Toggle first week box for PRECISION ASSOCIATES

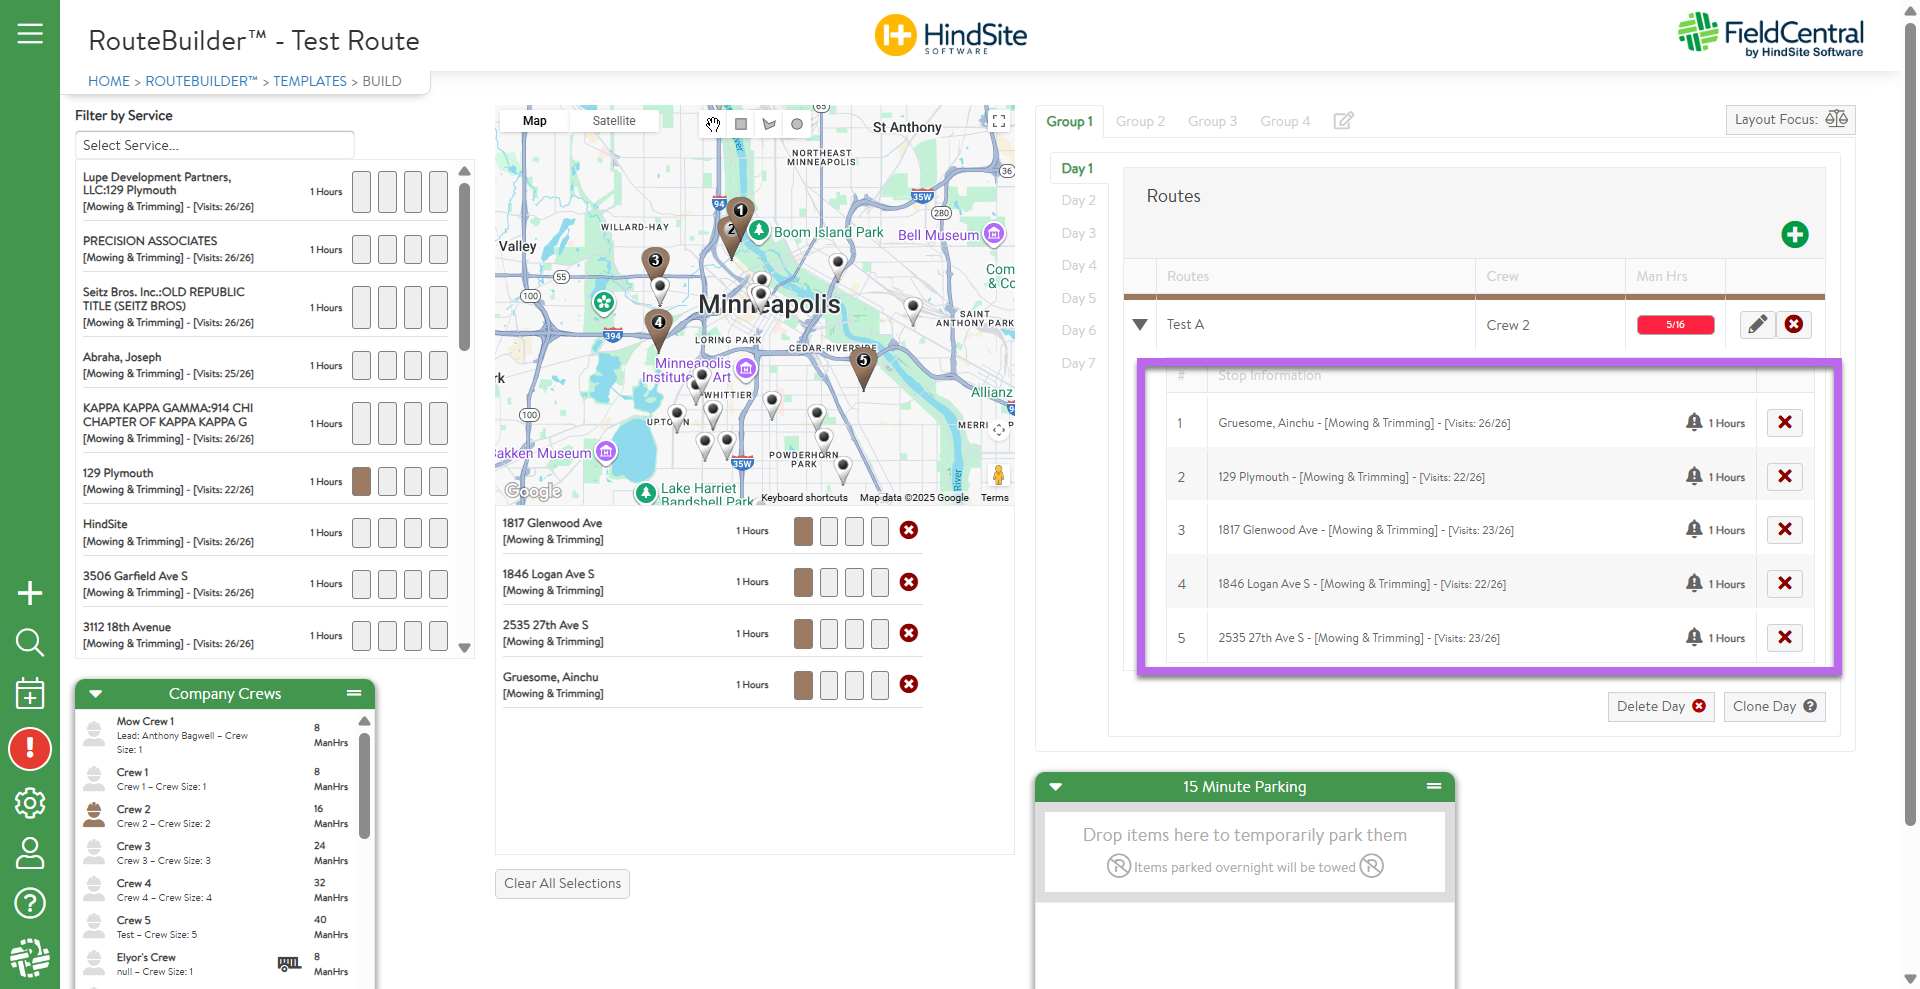pyautogui.click(x=361, y=250)
